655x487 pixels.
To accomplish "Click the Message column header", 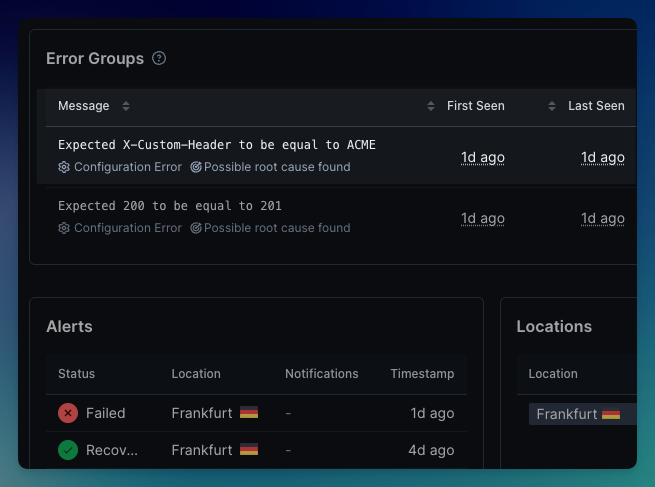I will (84, 106).
